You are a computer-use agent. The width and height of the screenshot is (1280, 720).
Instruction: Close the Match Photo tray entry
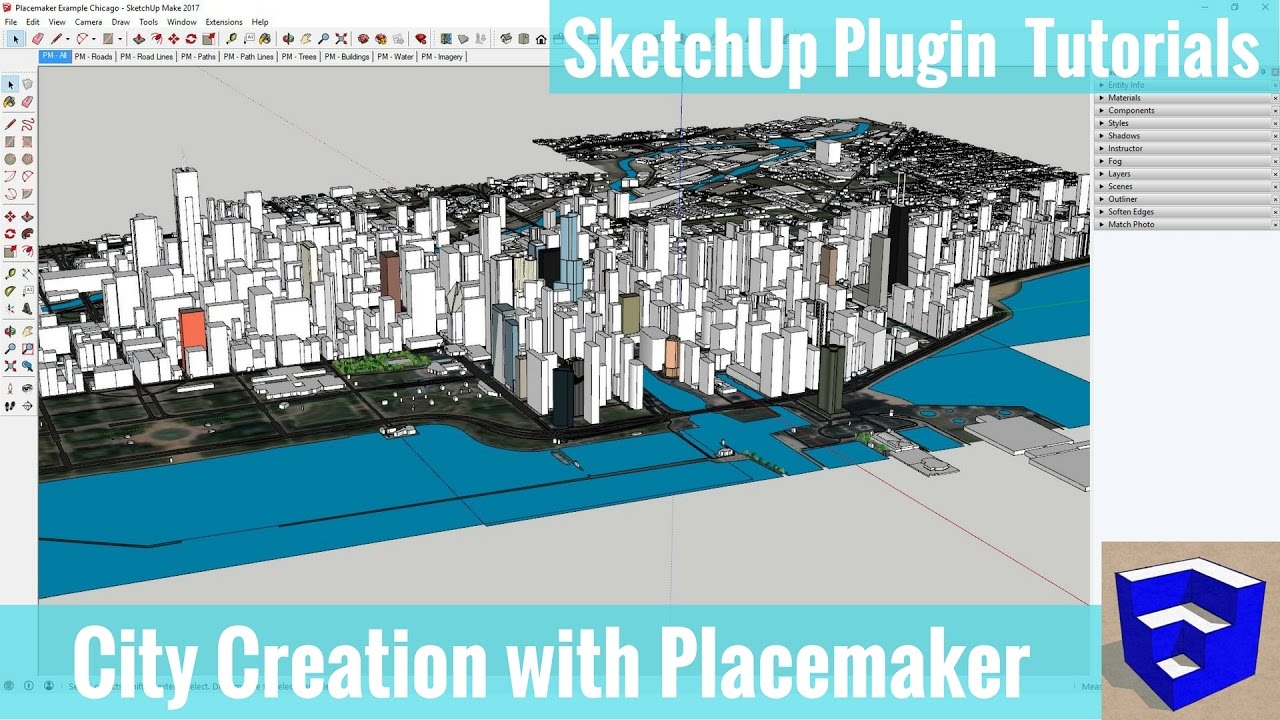pyautogui.click(x=1274, y=224)
